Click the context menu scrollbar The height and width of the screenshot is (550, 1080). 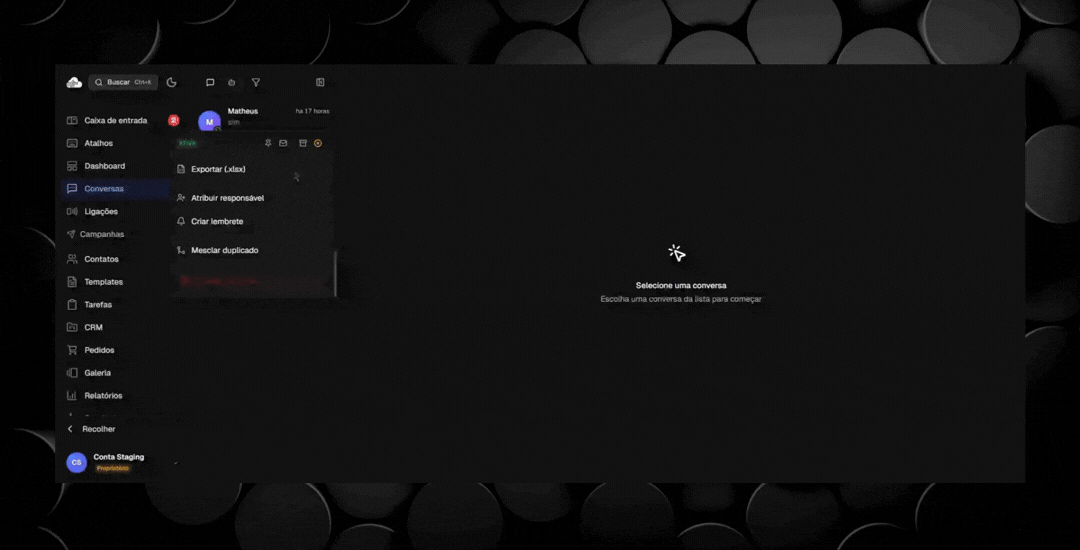point(335,274)
